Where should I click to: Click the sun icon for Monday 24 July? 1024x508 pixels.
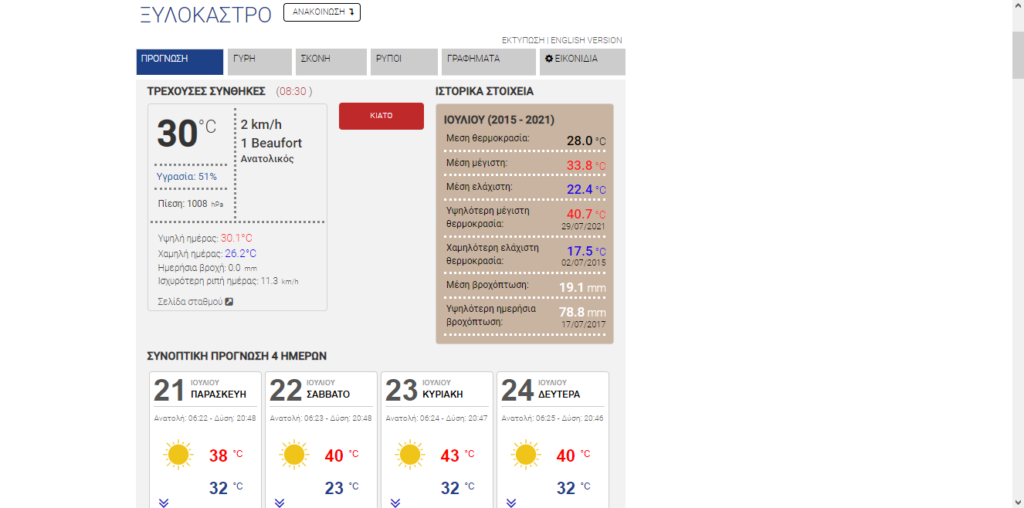pyautogui.click(x=526, y=455)
